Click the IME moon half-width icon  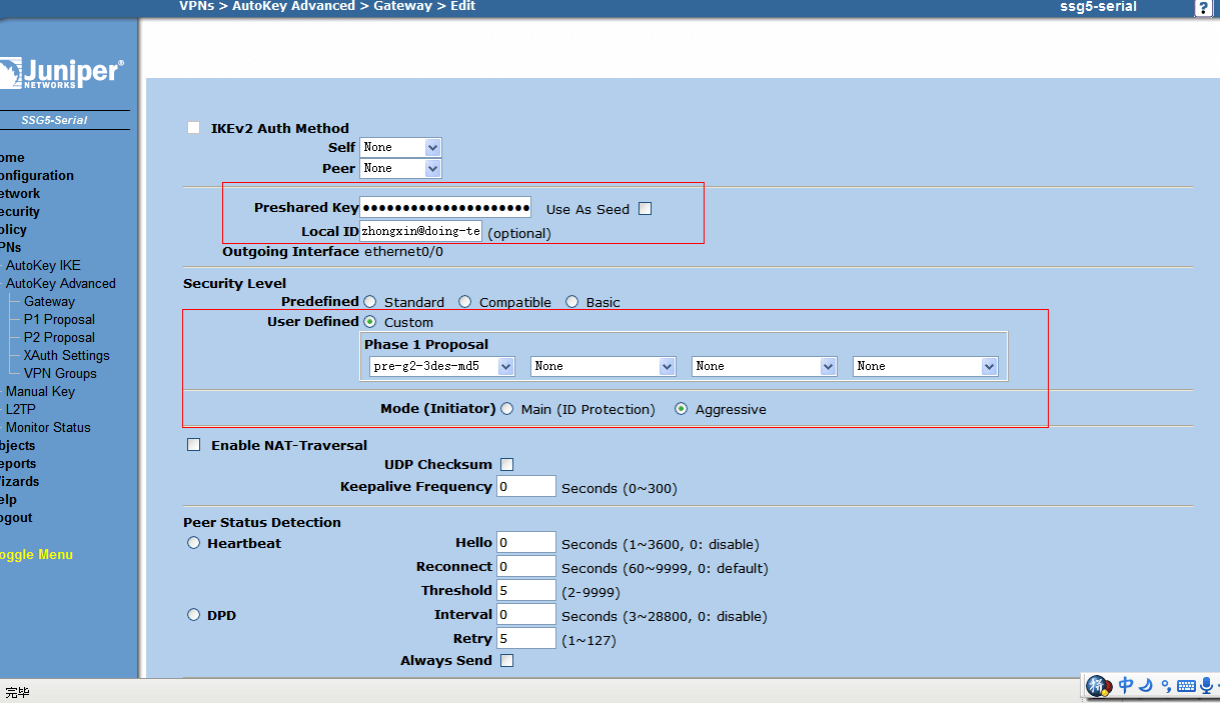pos(1146,685)
